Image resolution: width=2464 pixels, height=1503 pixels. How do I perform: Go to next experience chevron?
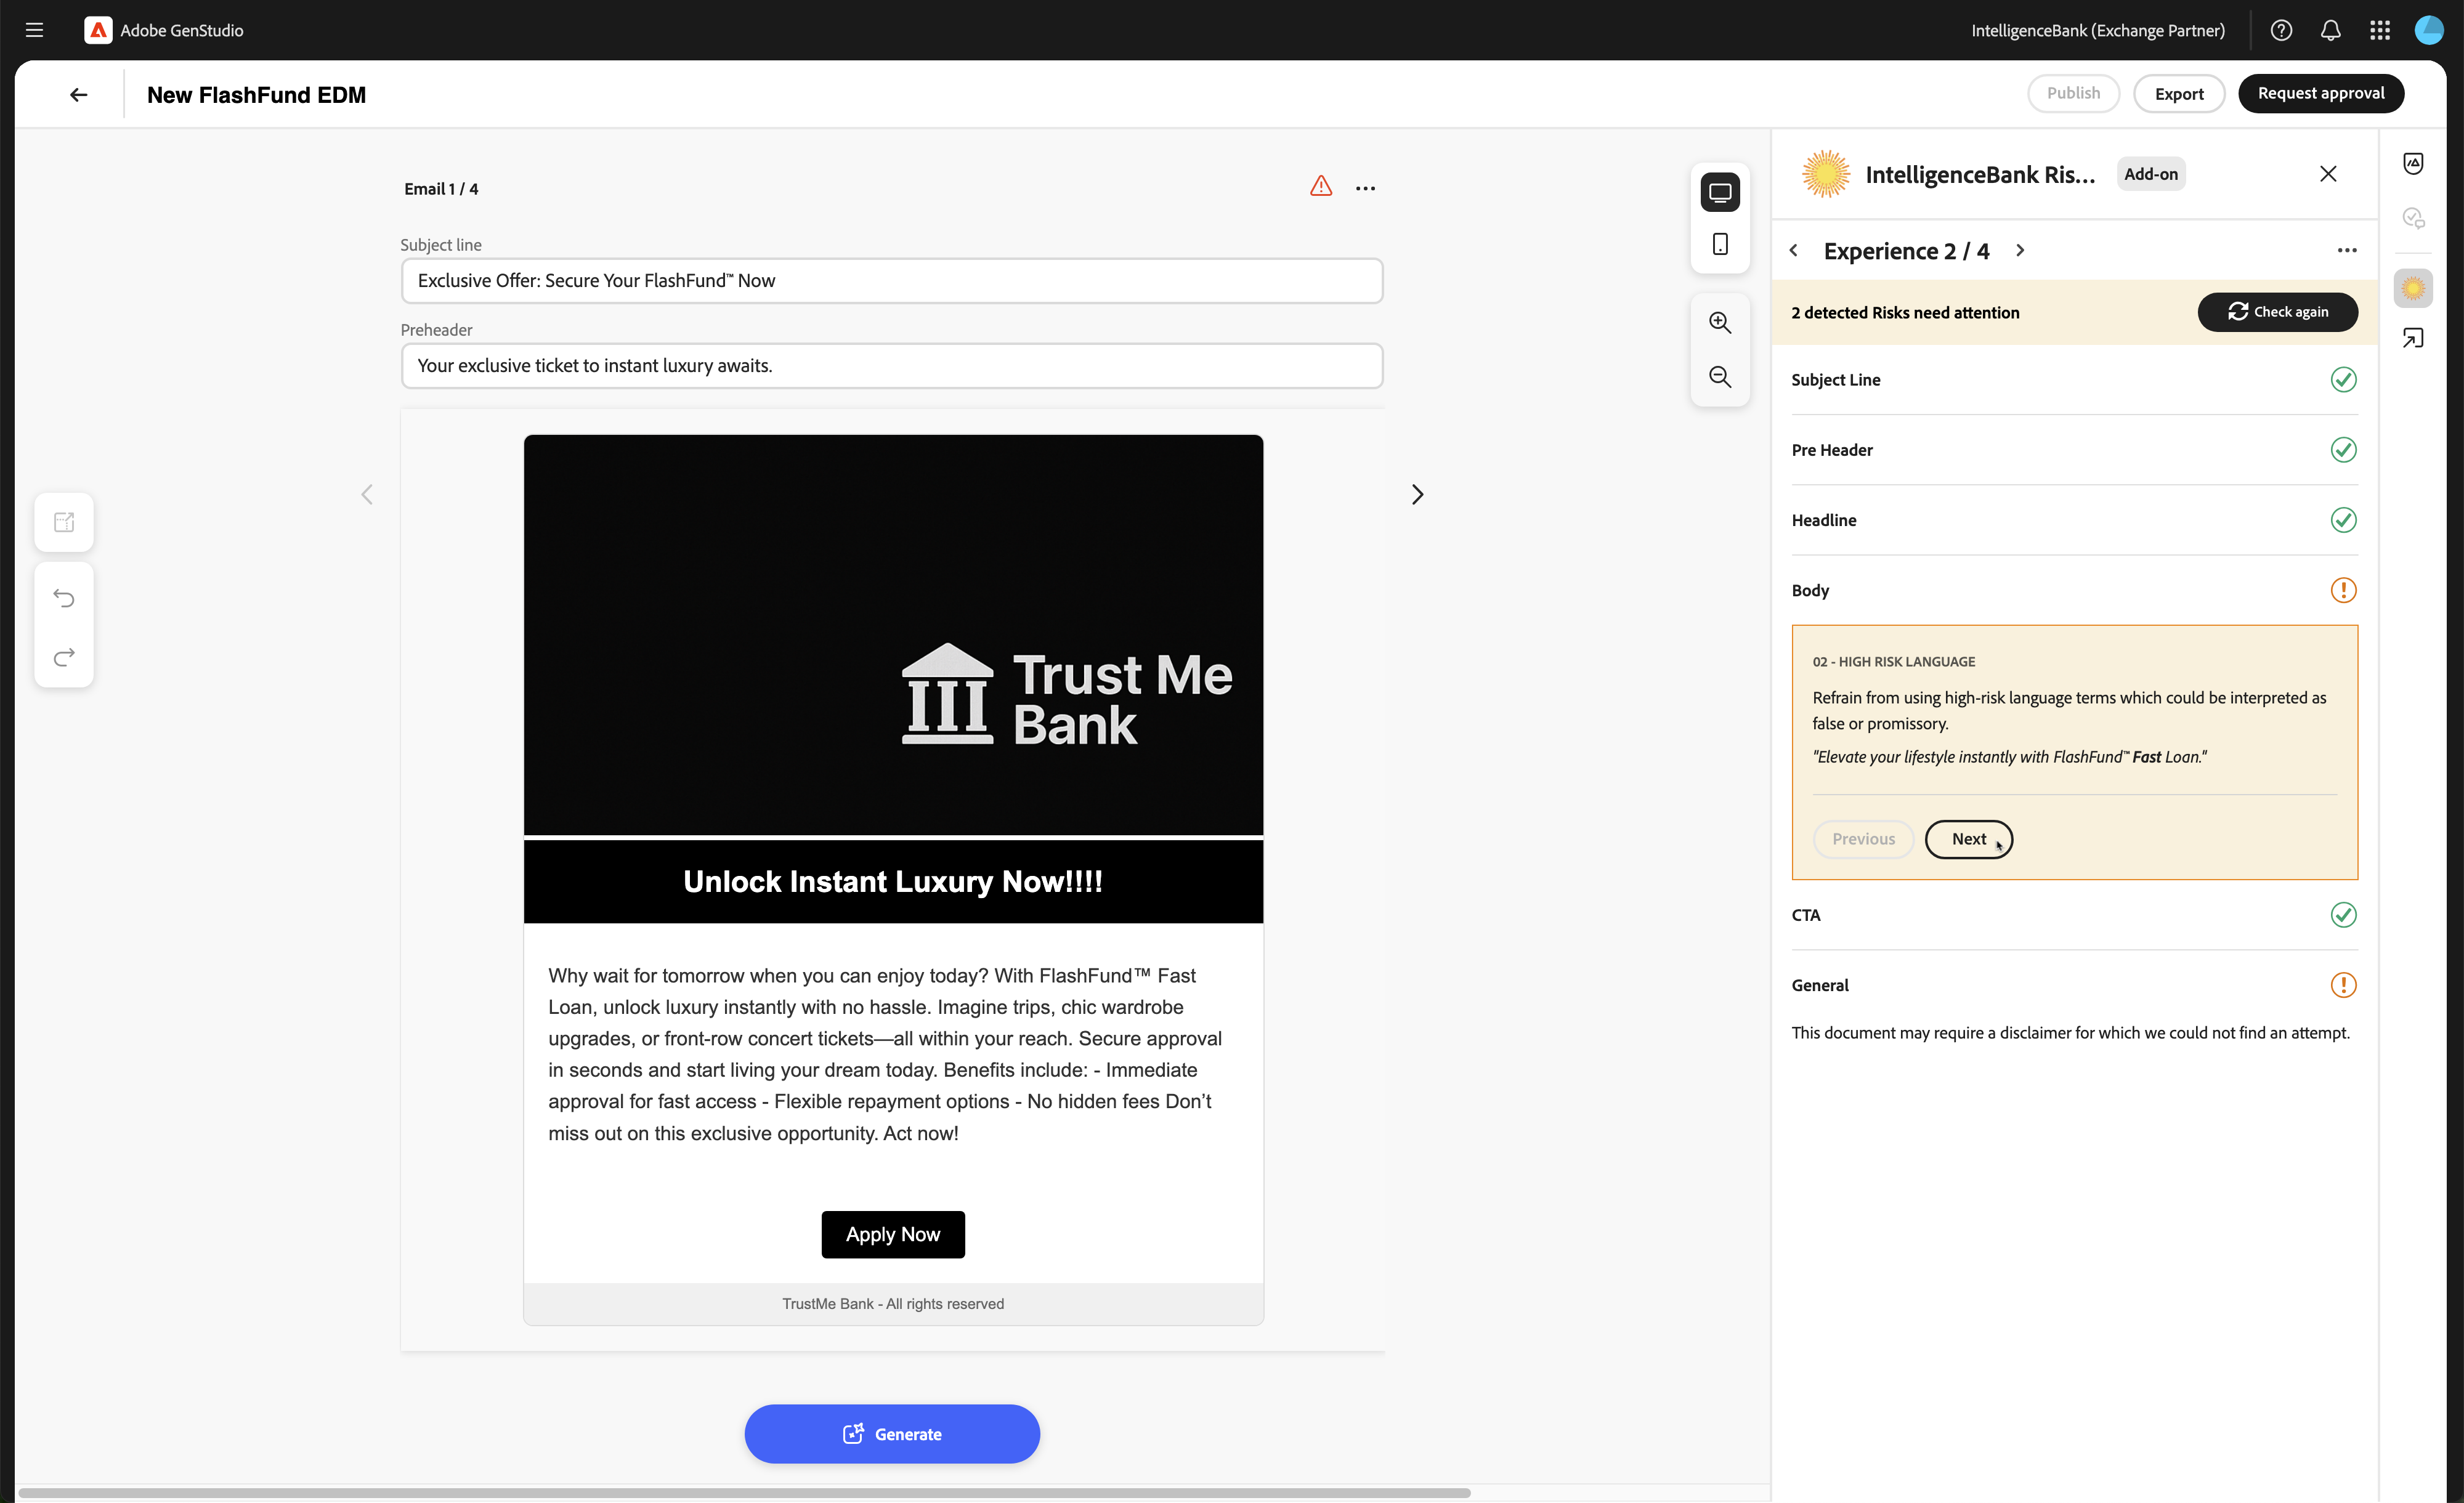pyautogui.click(x=2019, y=250)
